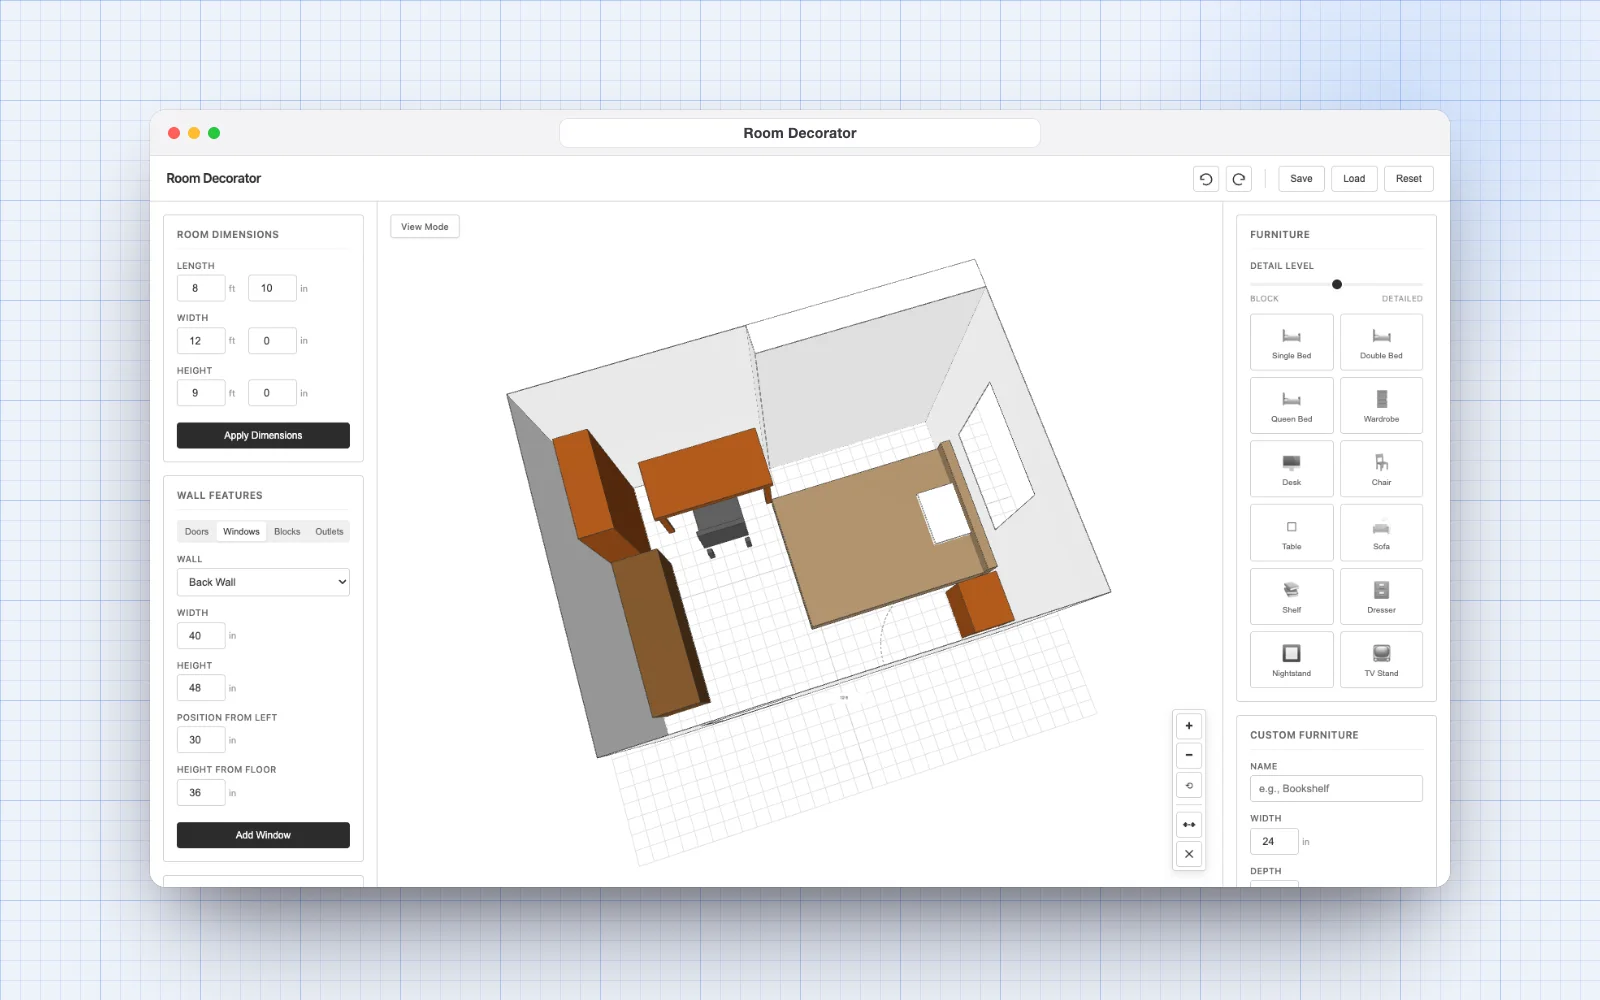Image resolution: width=1600 pixels, height=1000 pixels.
Task: Add a Chair furniture item
Action: click(1381, 469)
